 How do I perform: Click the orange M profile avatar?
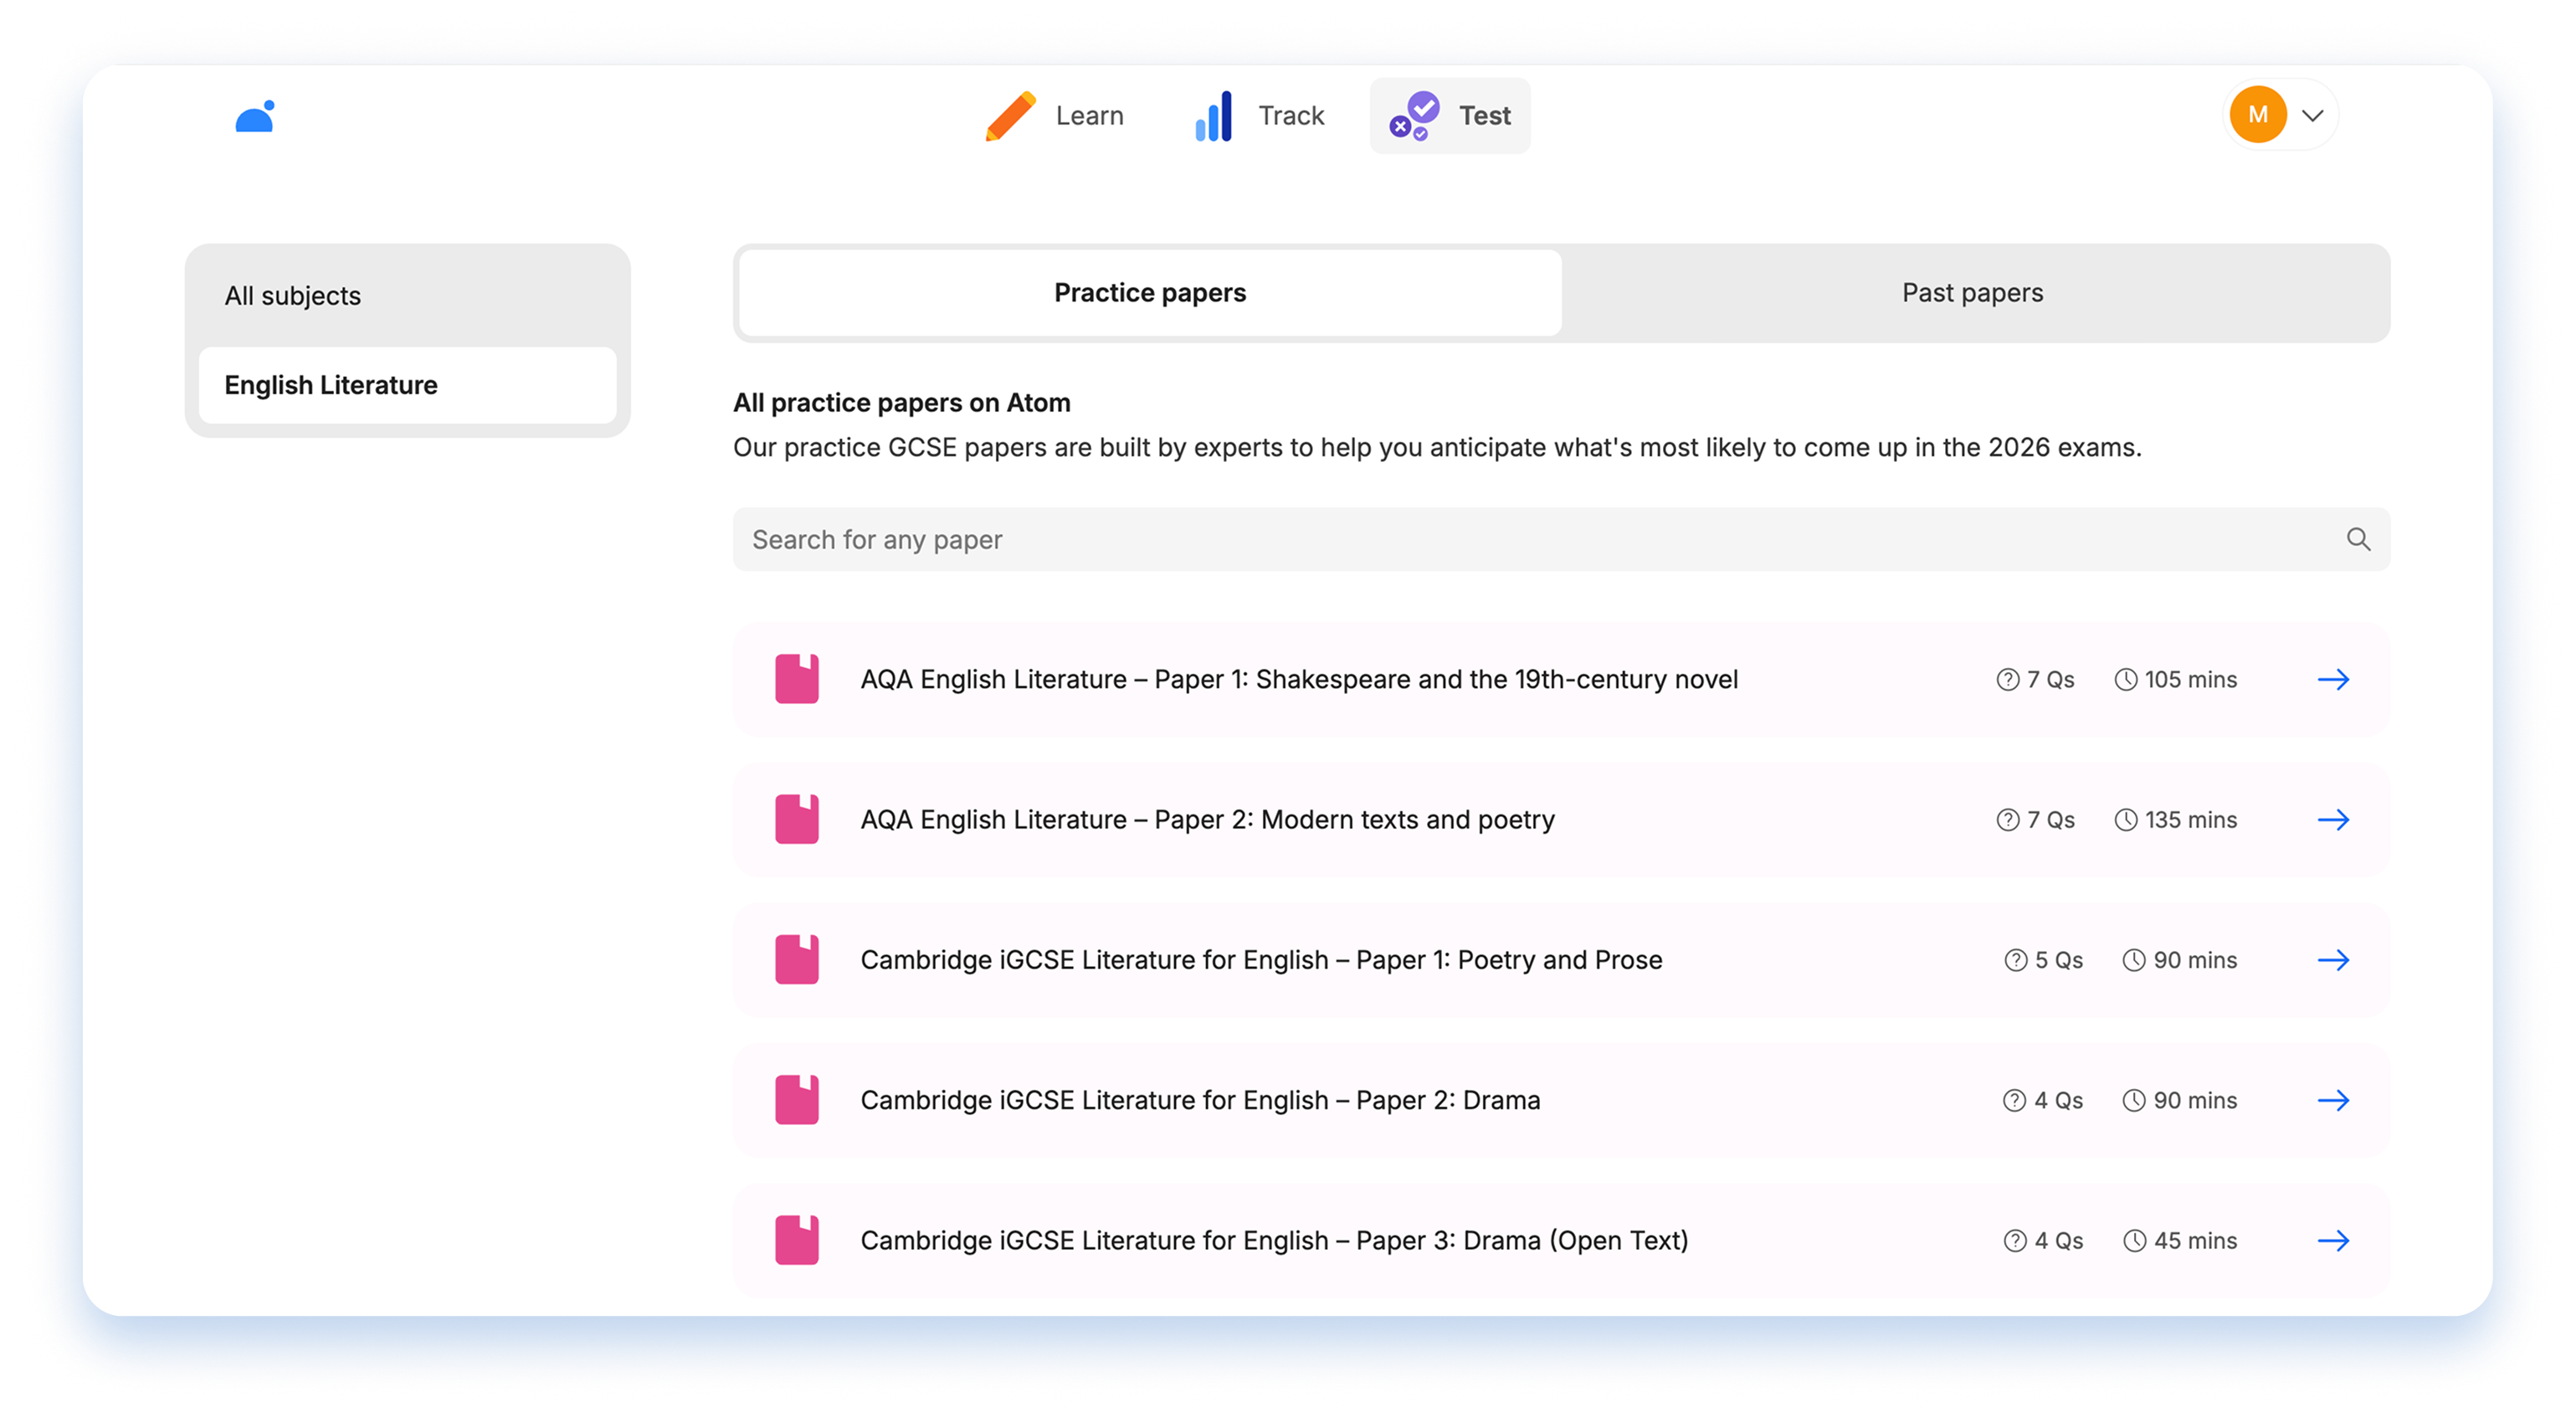[2258, 115]
